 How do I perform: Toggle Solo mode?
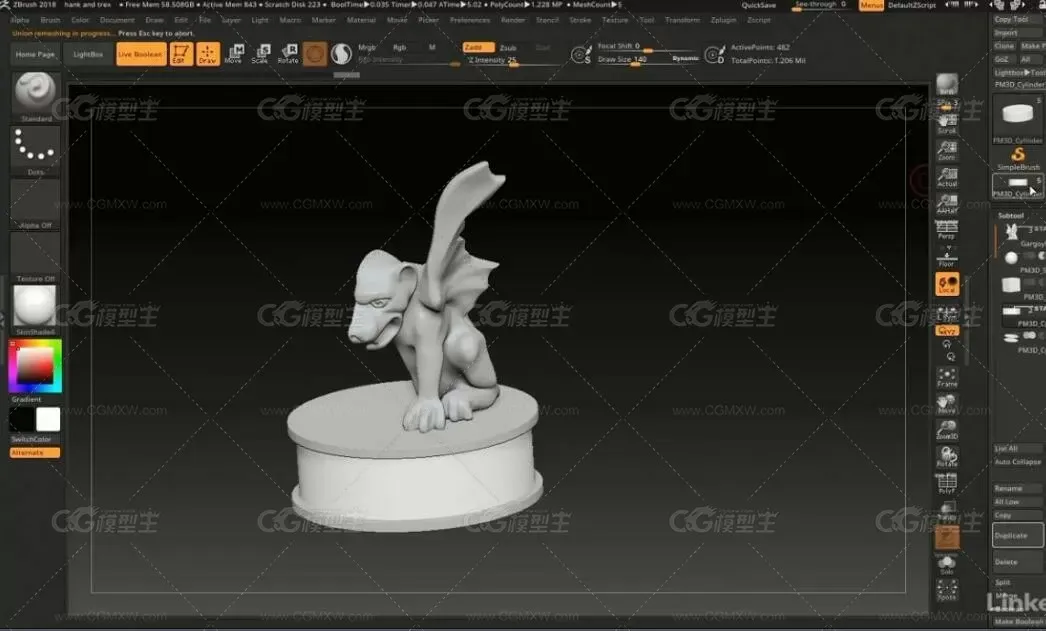(x=947, y=565)
